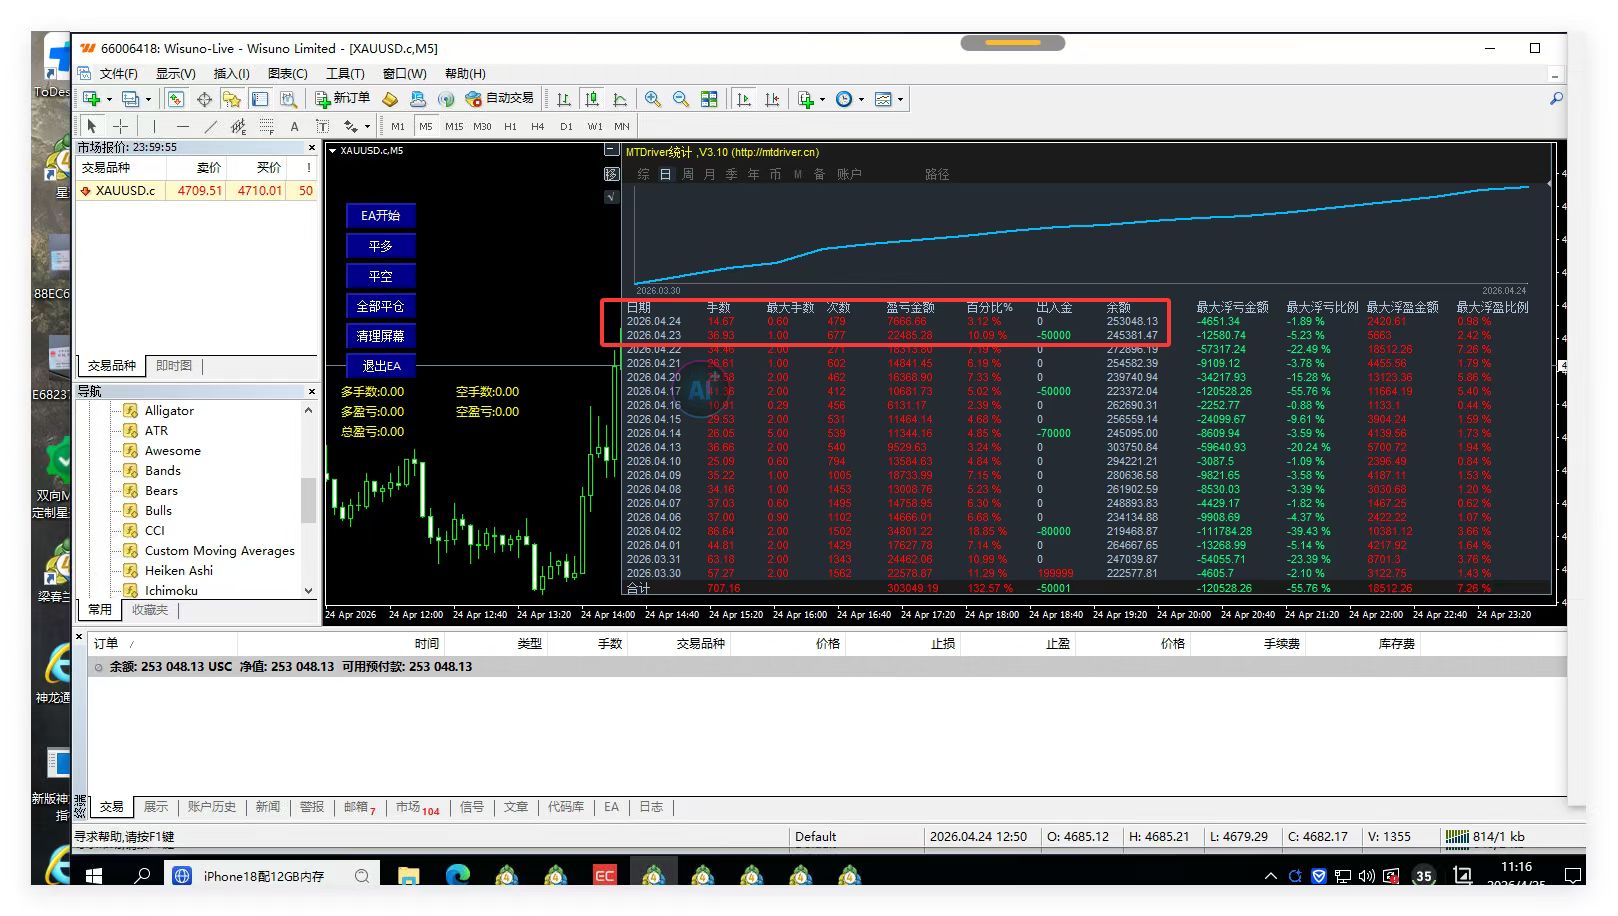Switch chart to candlestick mode

(x=592, y=99)
